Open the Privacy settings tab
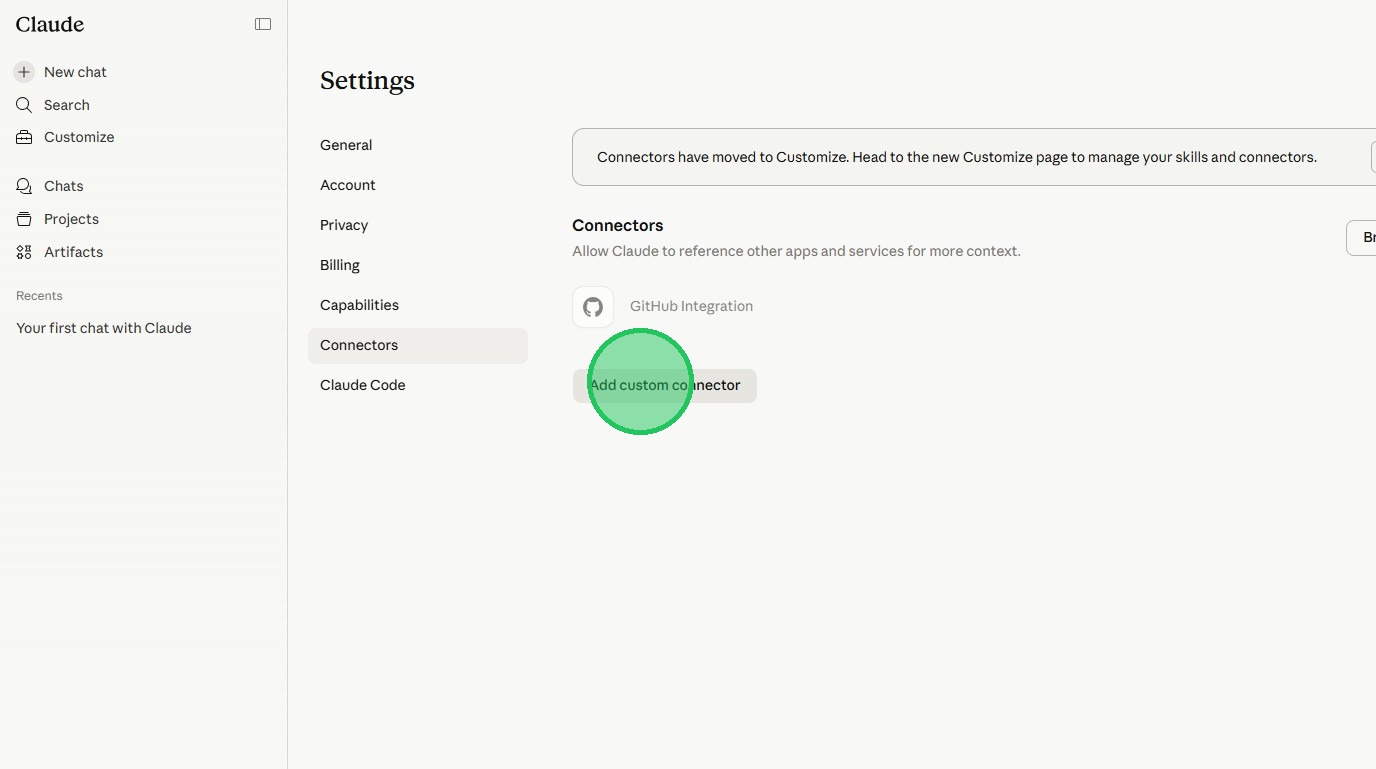1376x769 pixels. [418, 225]
